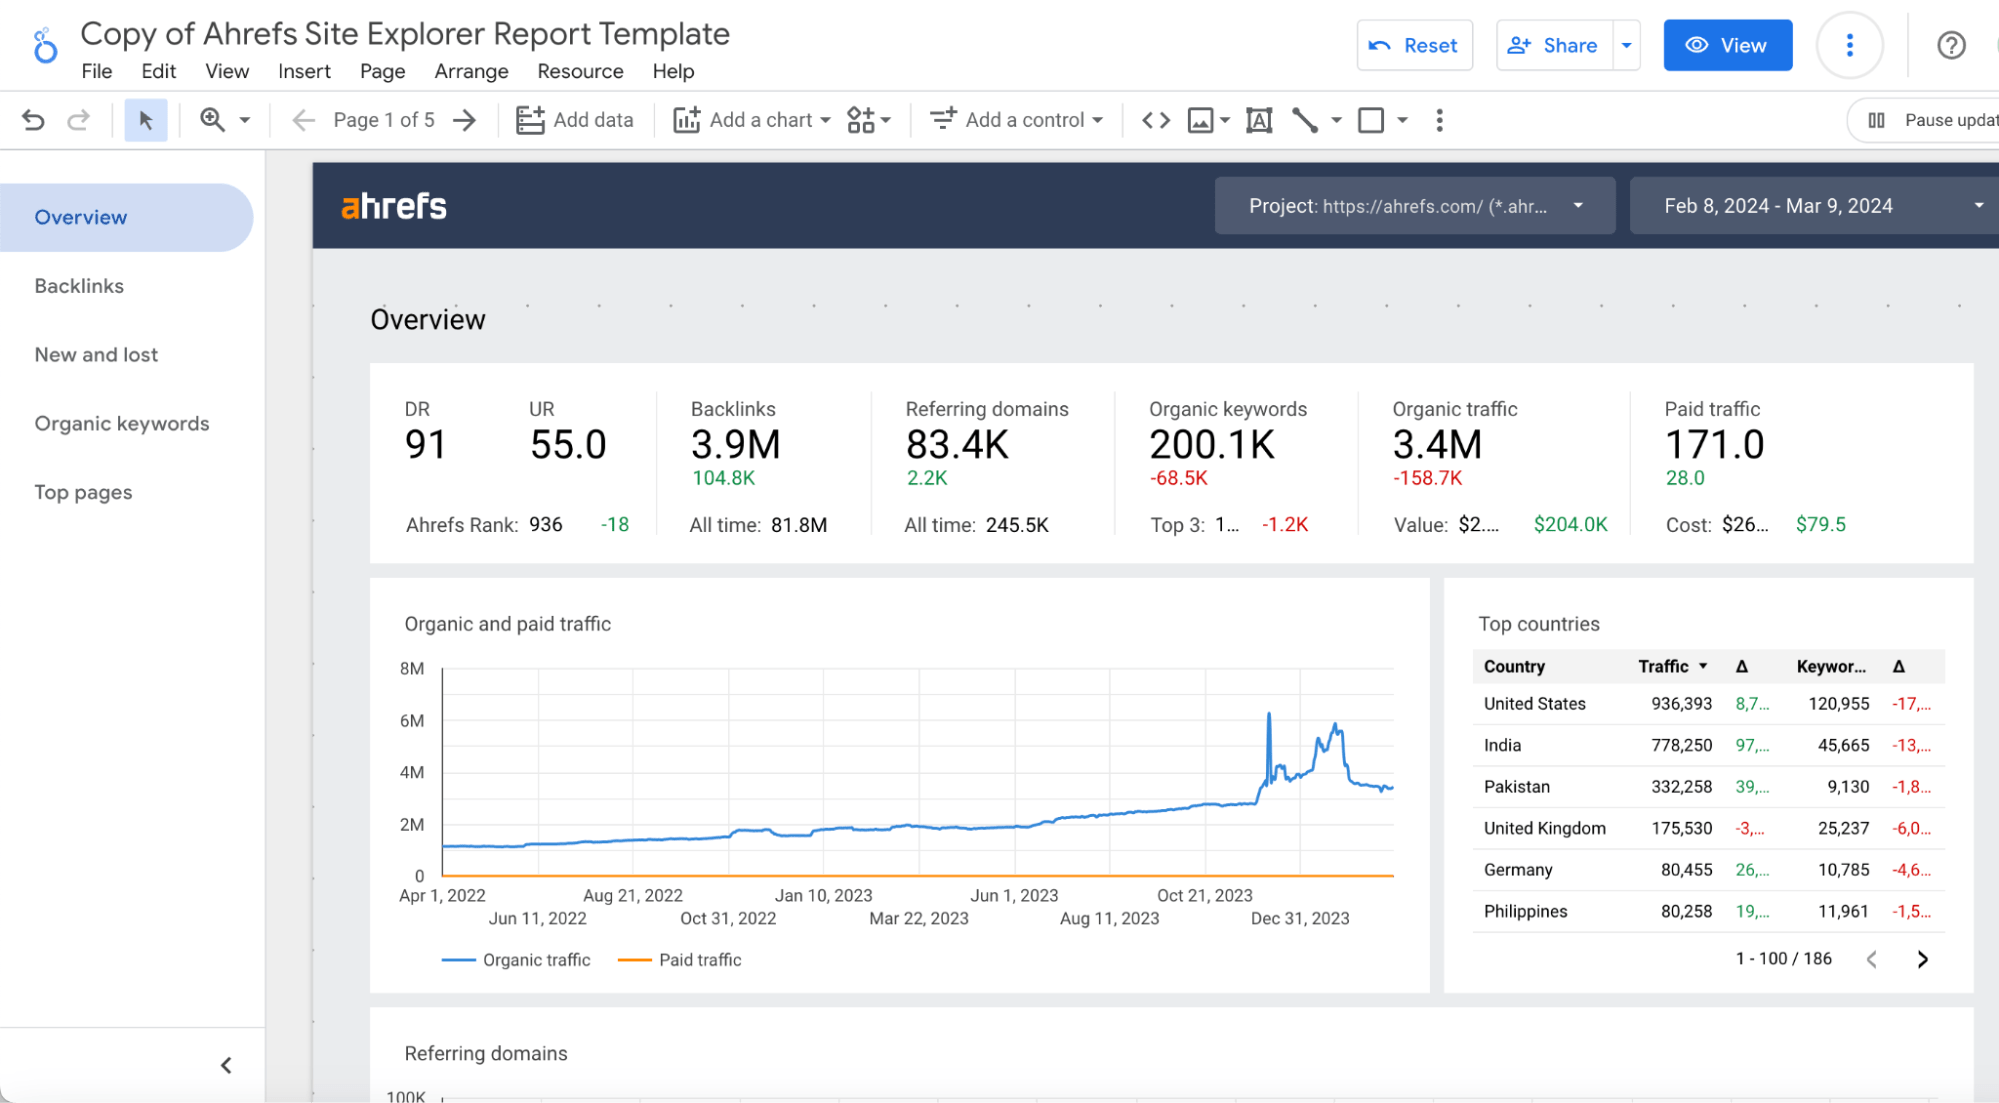Select the rectangle shape tool
Image resolution: width=1999 pixels, height=1103 pixels.
pyautogui.click(x=1370, y=119)
